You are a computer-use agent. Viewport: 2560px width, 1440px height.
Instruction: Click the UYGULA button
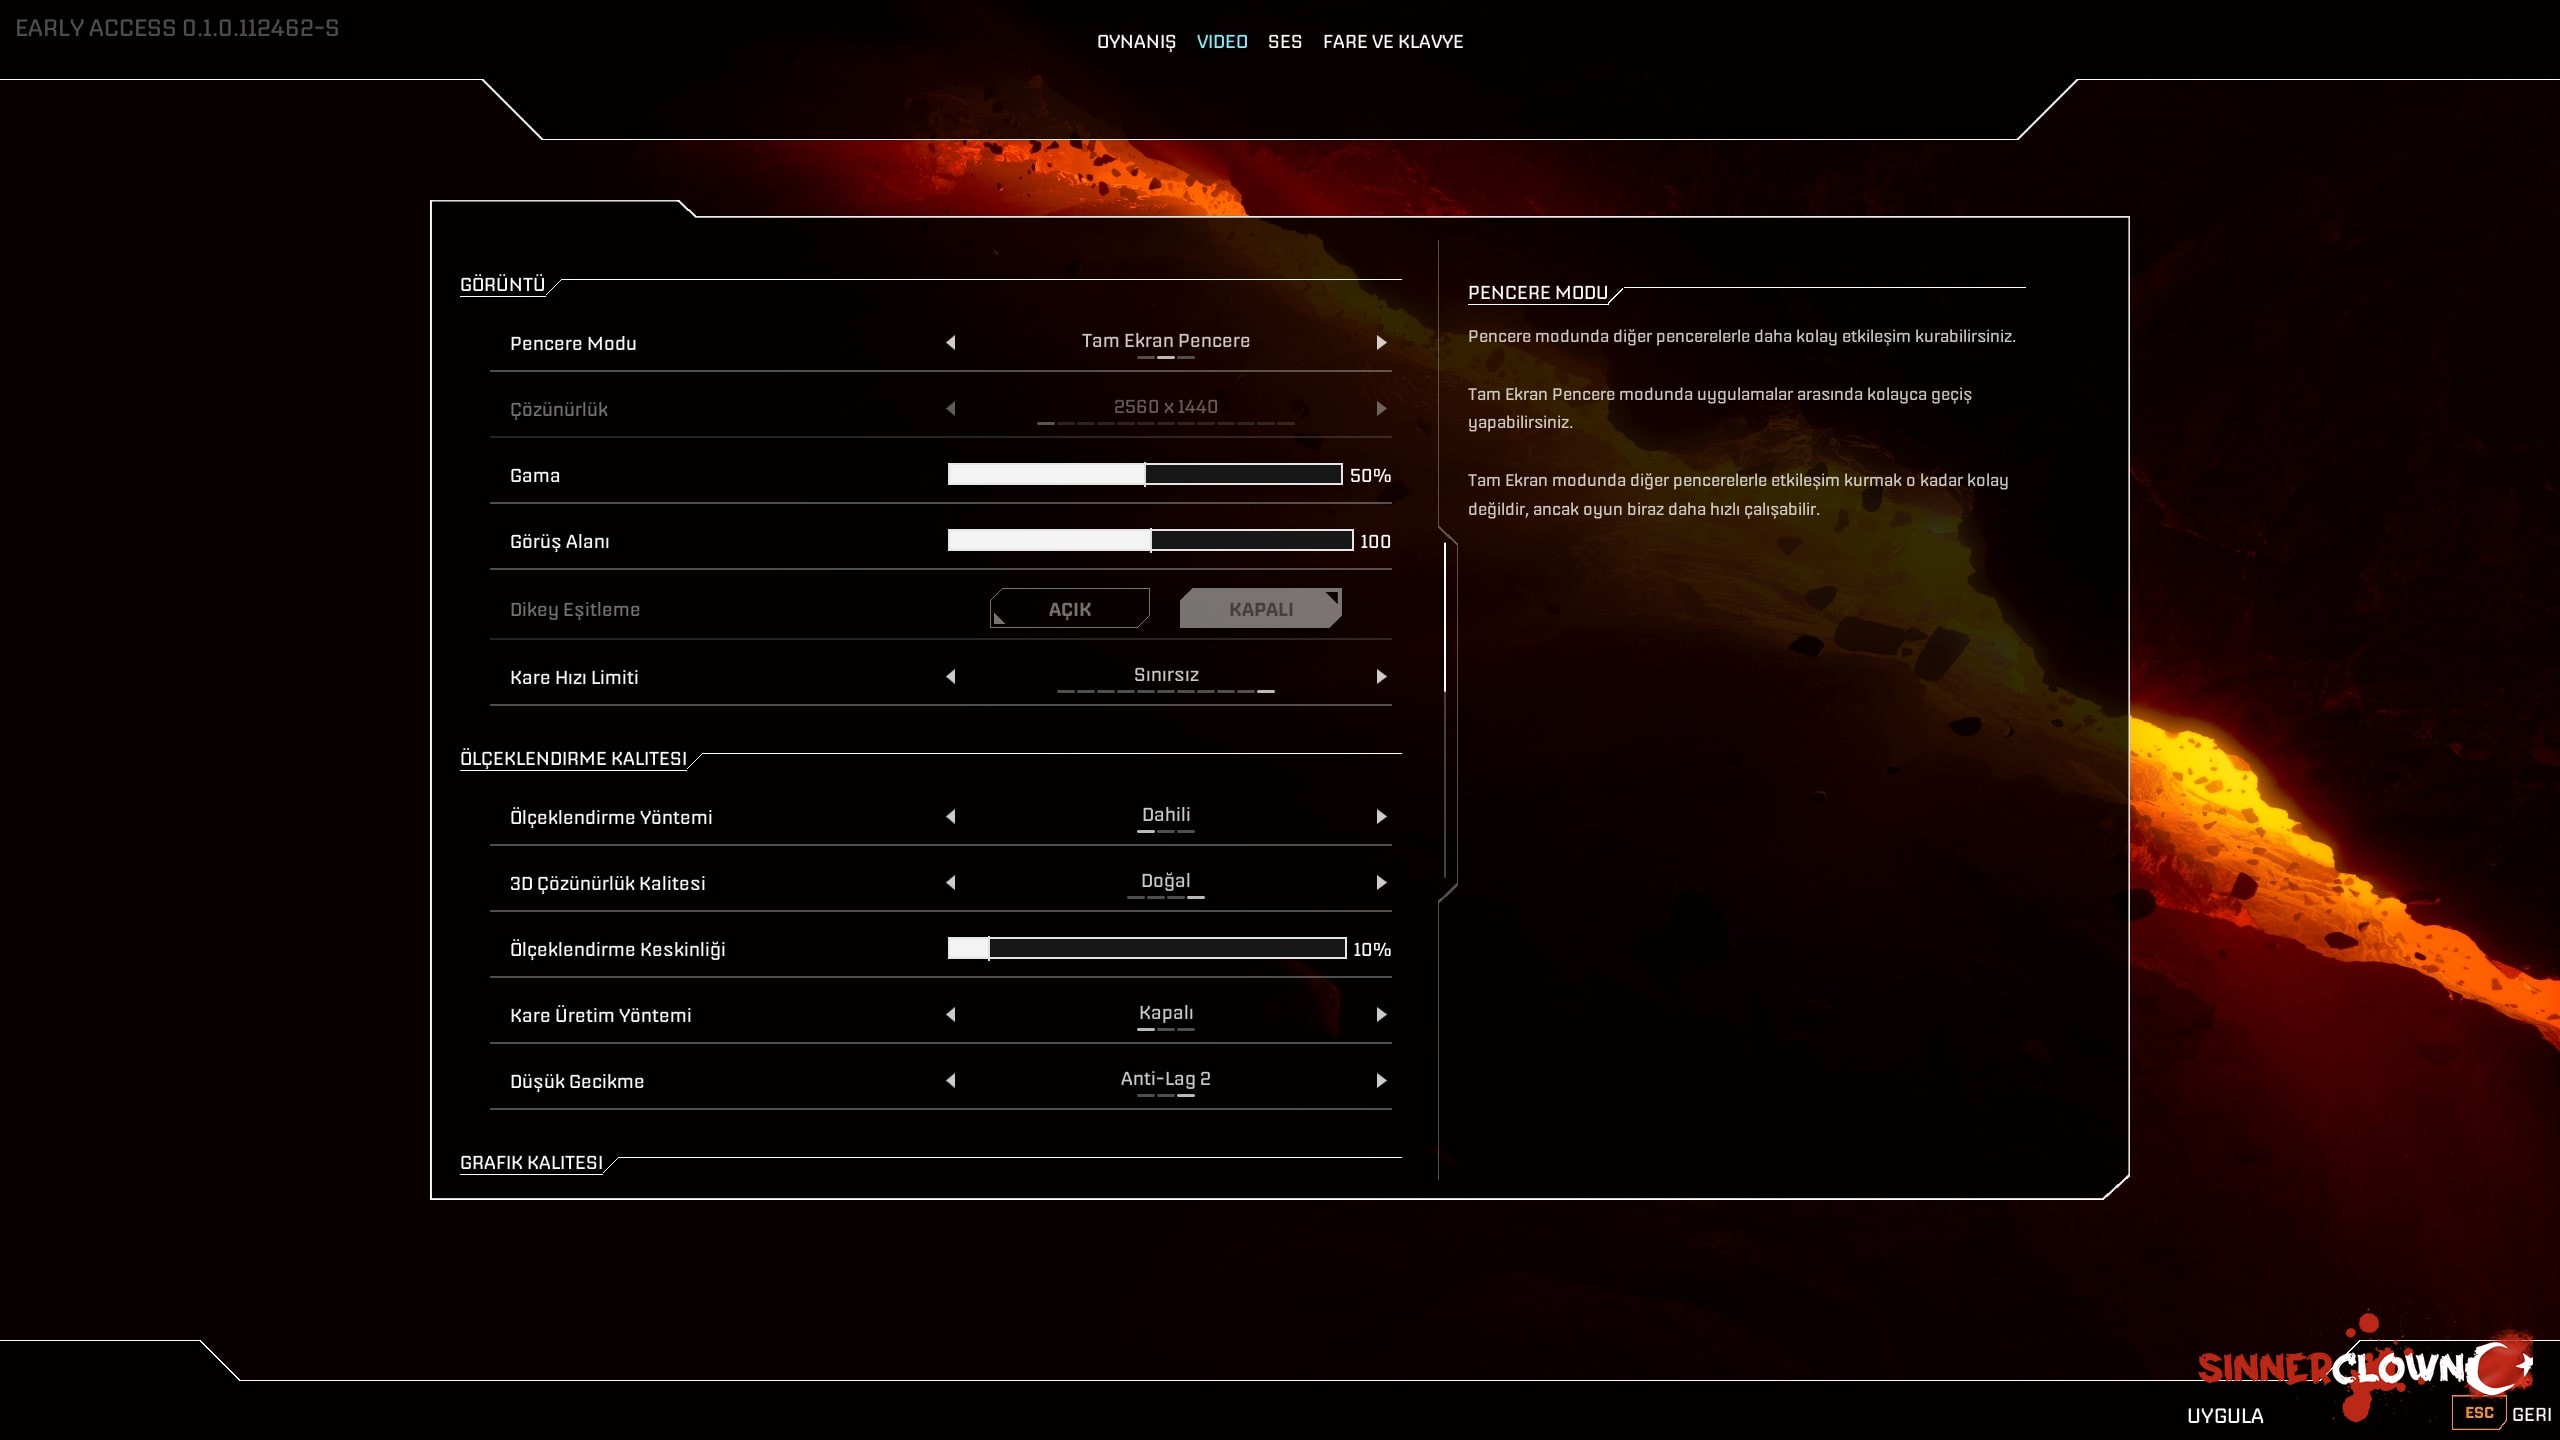2225,1416
